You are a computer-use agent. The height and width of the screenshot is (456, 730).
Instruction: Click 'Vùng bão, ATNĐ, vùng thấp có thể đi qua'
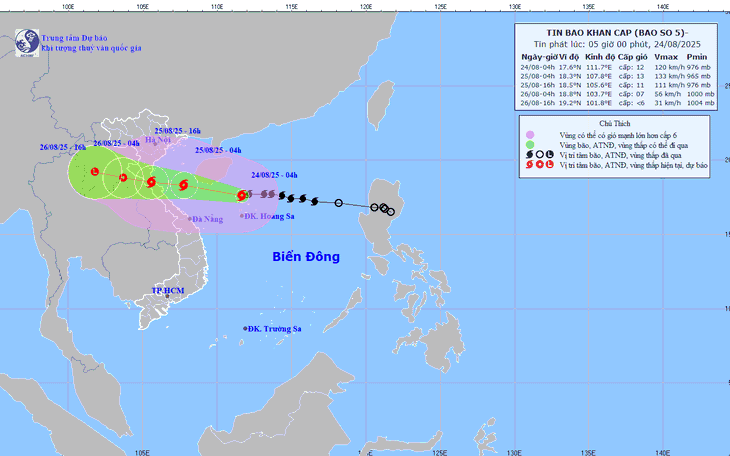coord(623,145)
